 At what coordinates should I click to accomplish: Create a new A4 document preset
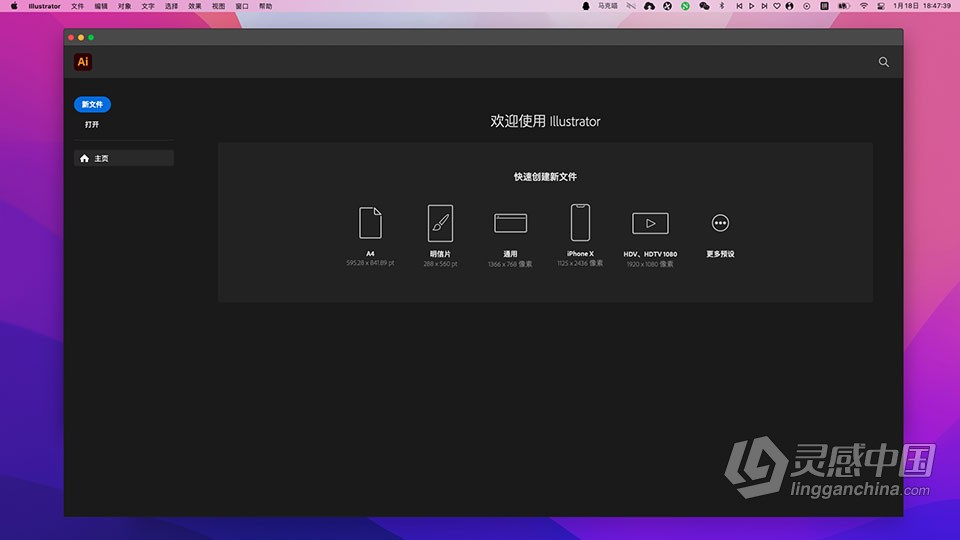pos(370,223)
